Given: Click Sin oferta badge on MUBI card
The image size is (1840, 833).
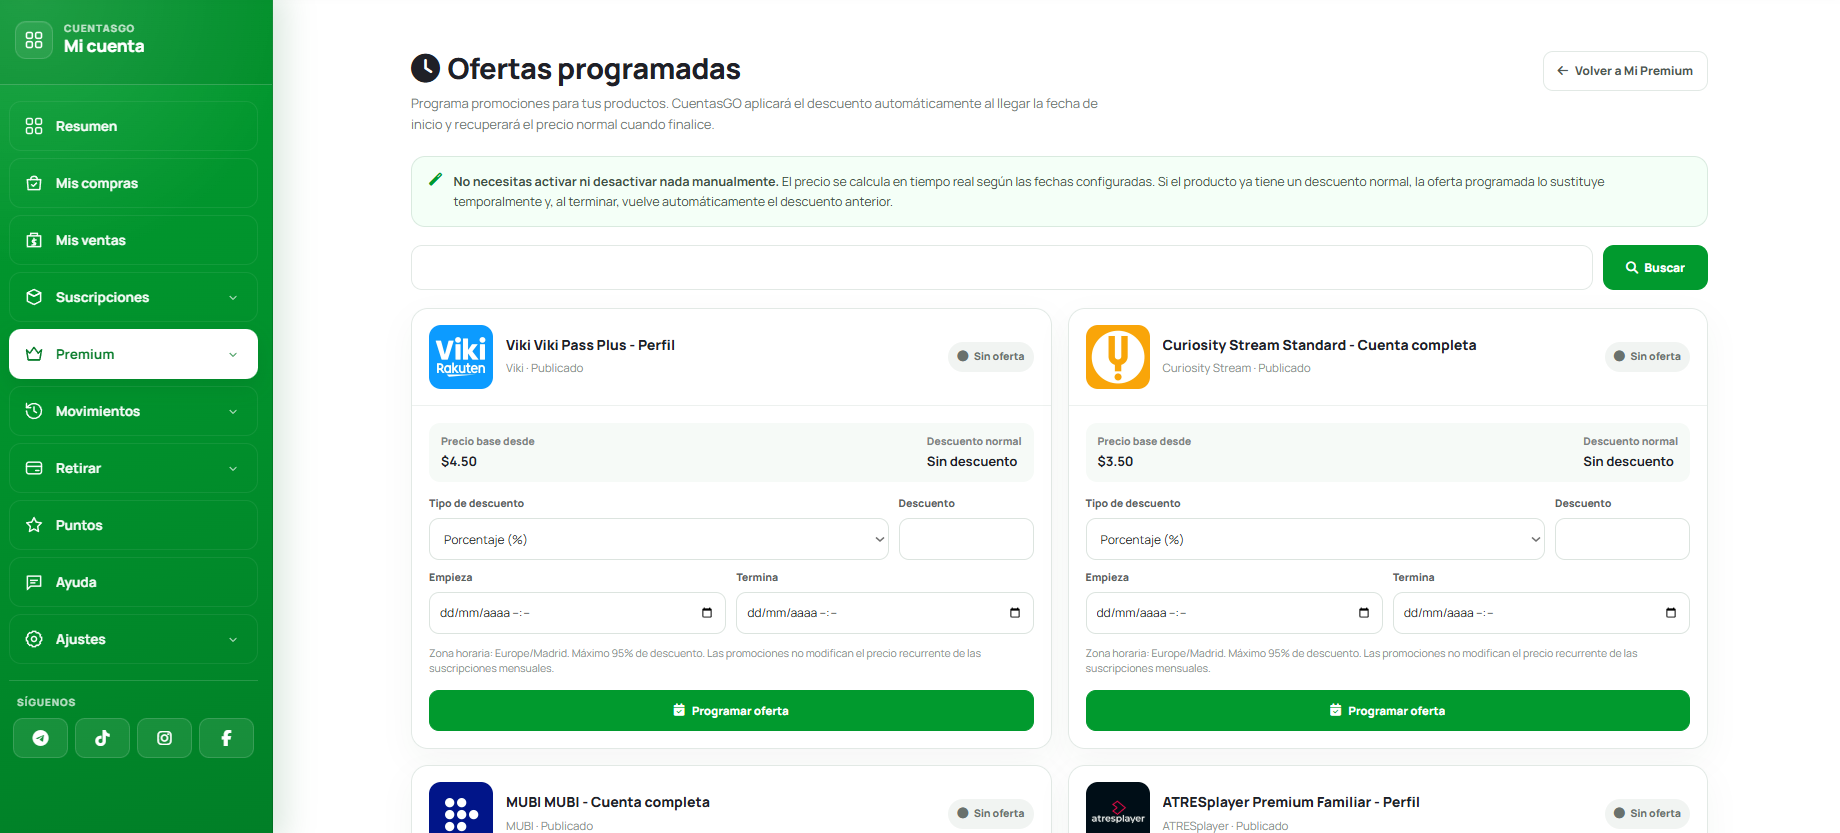Looking at the screenshot, I should coord(991,813).
